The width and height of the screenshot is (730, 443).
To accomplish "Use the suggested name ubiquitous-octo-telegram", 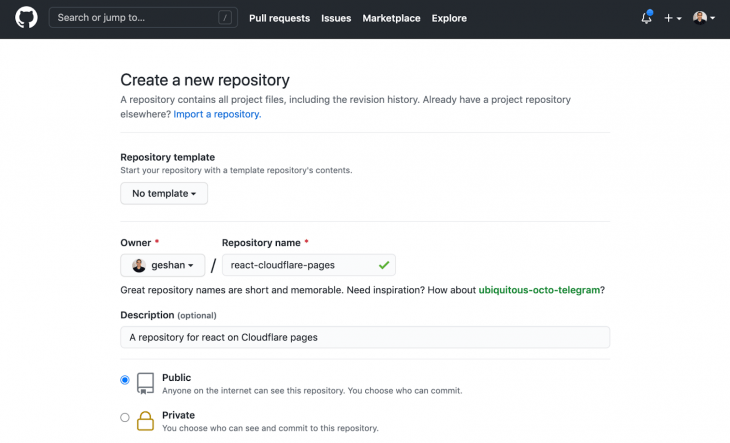I will tap(539, 290).
